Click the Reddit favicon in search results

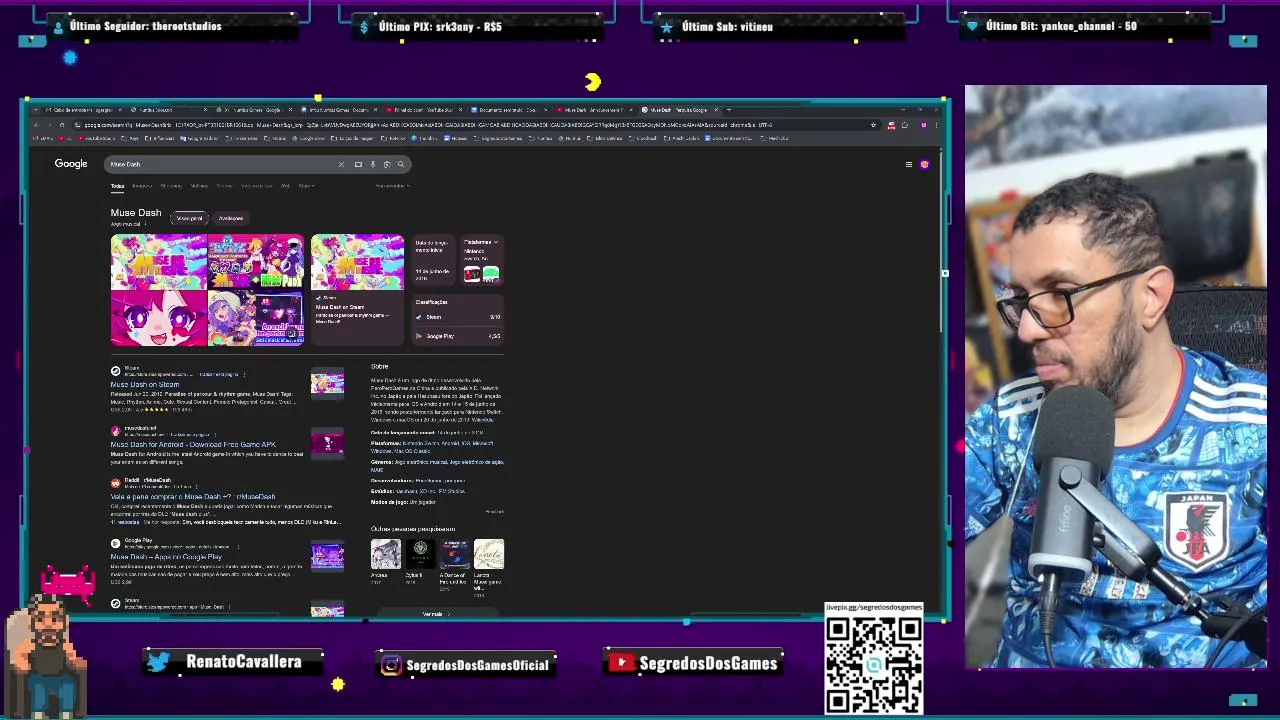pyautogui.click(x=115, y=483)
